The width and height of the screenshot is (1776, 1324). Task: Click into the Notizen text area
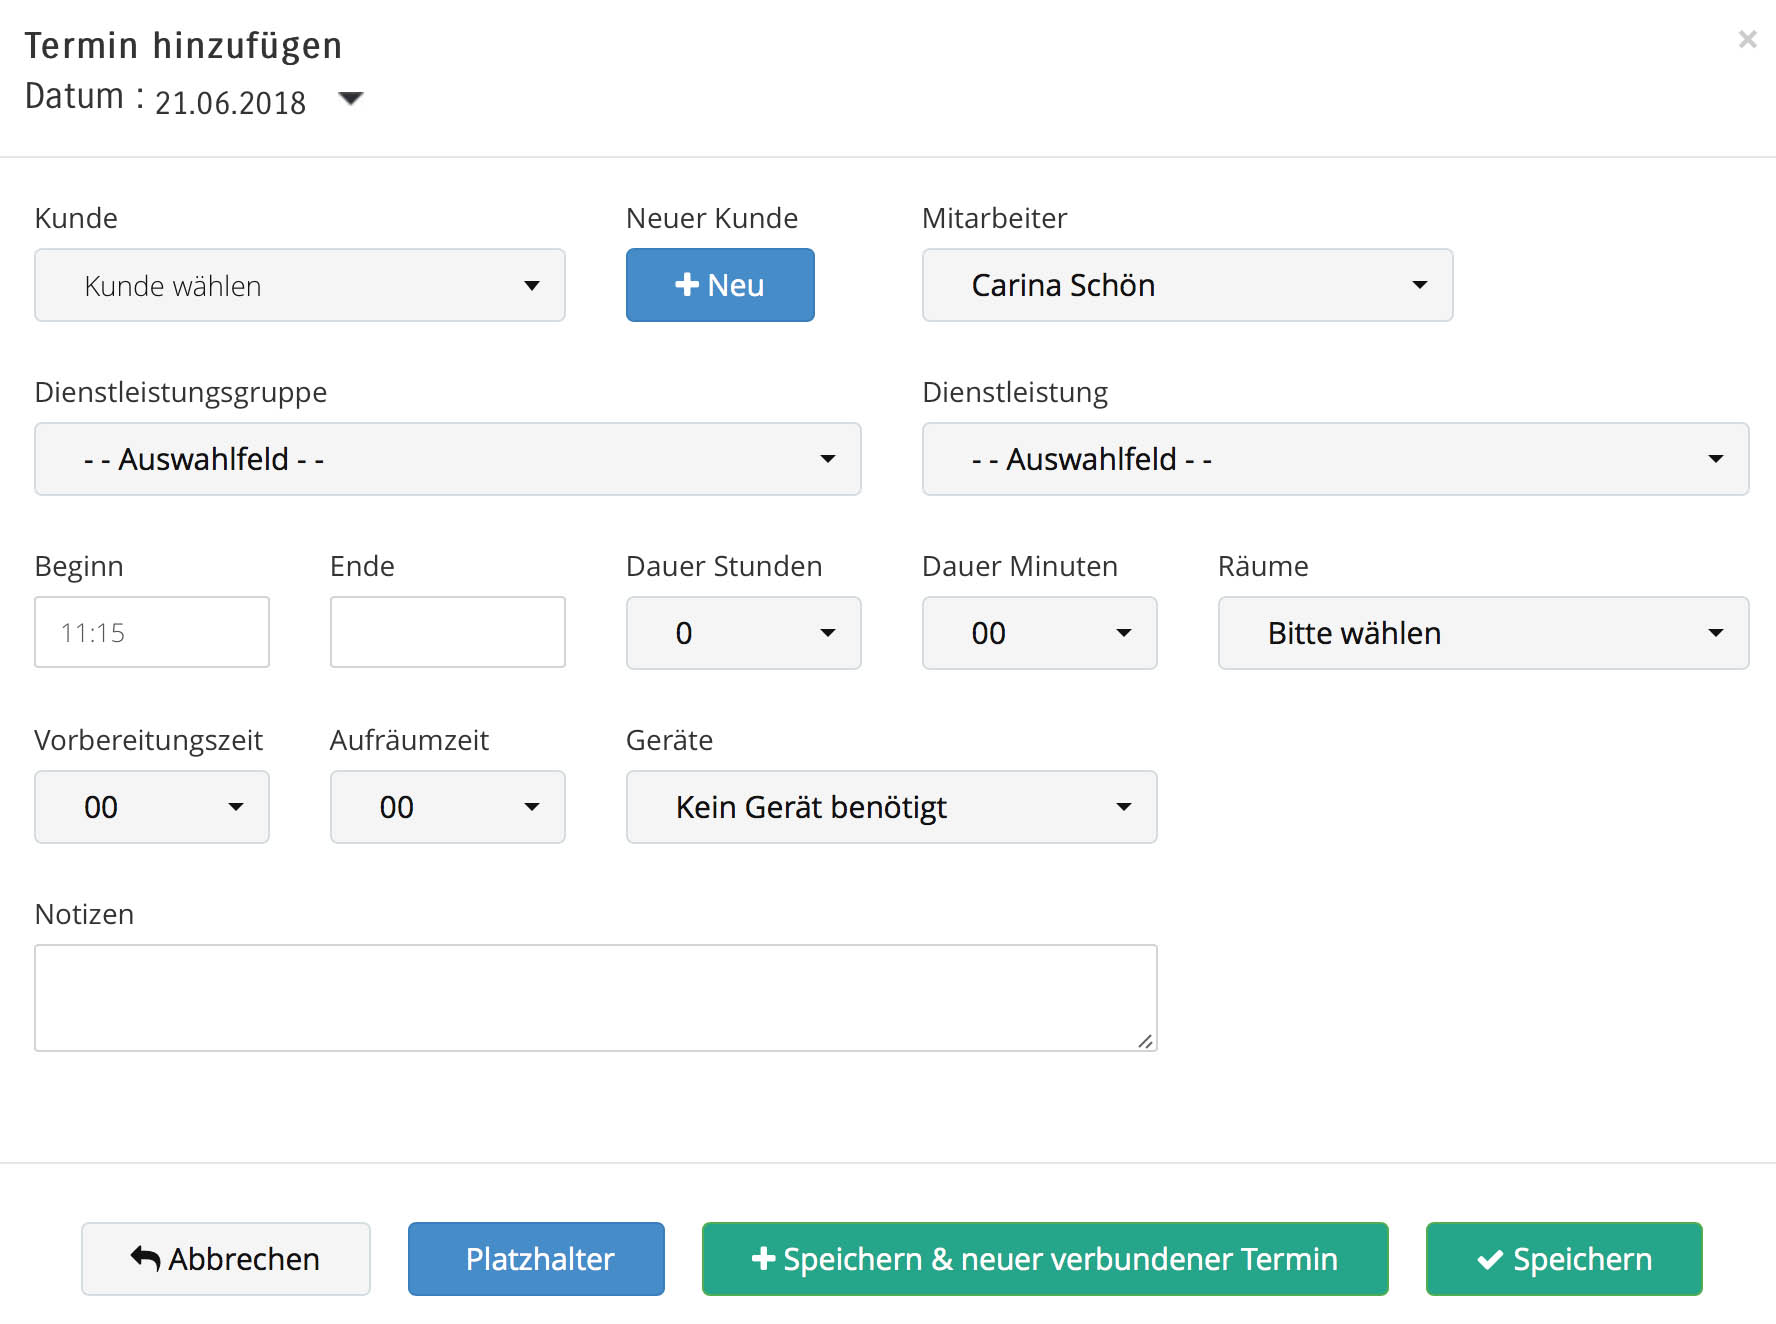coord(596,998)
